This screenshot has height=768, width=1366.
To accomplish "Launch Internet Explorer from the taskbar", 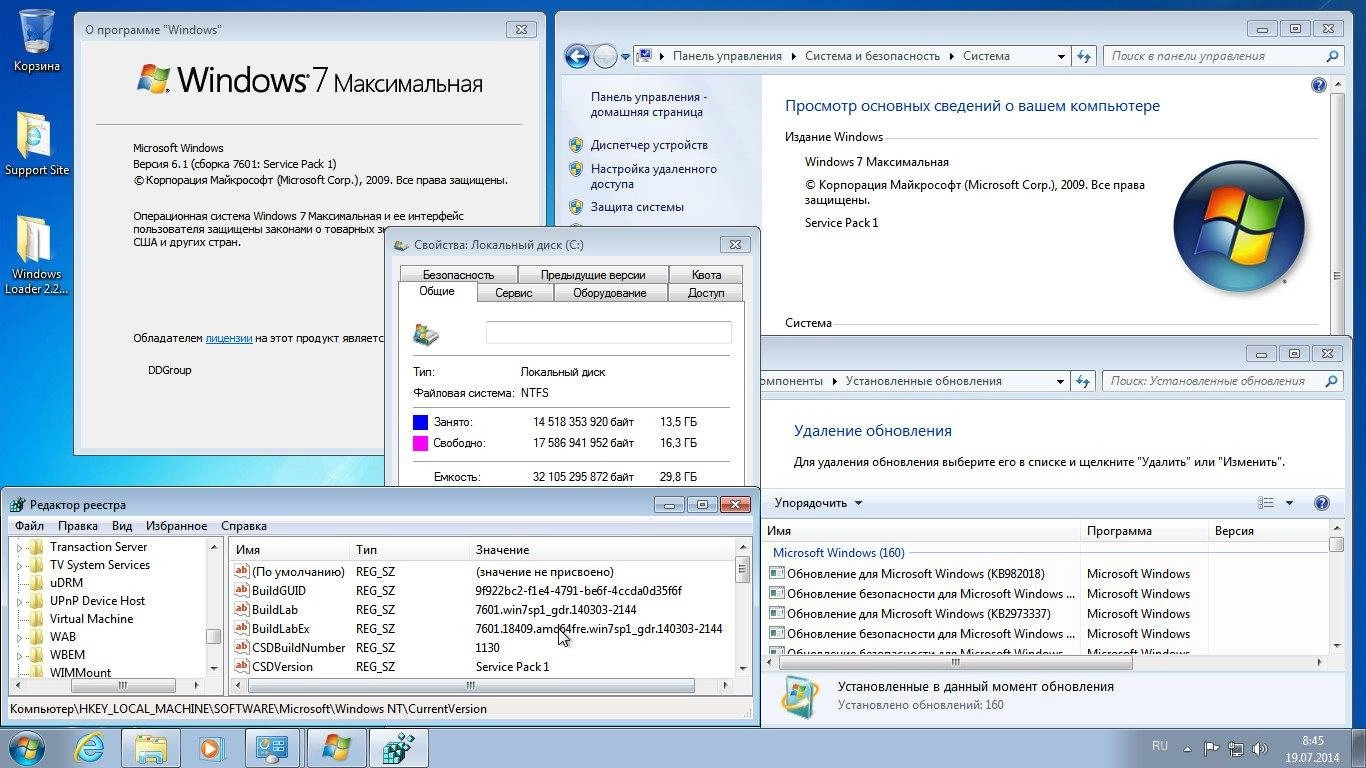I will click(90, 747).
